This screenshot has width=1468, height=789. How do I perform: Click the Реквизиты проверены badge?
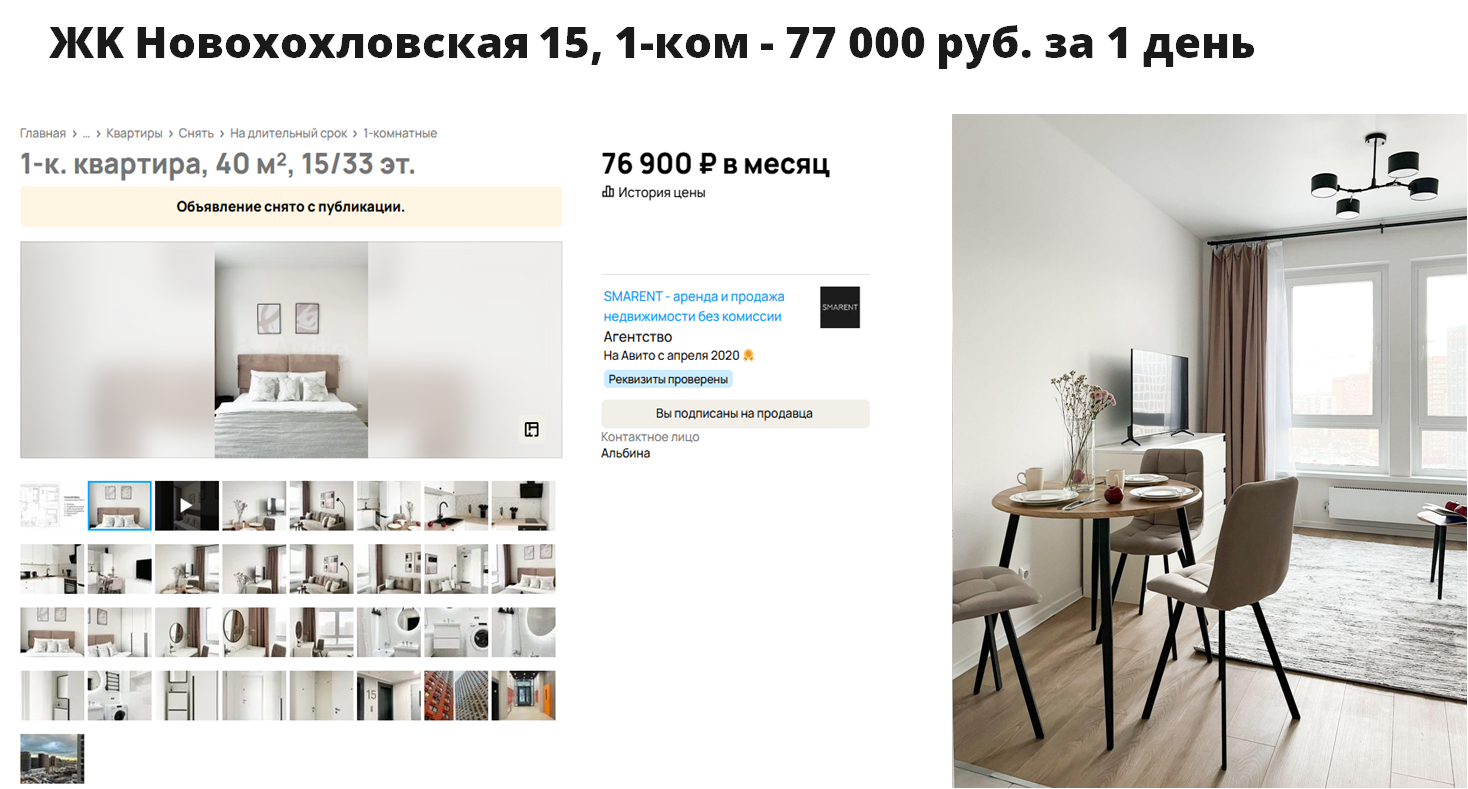tap(668, 379)
